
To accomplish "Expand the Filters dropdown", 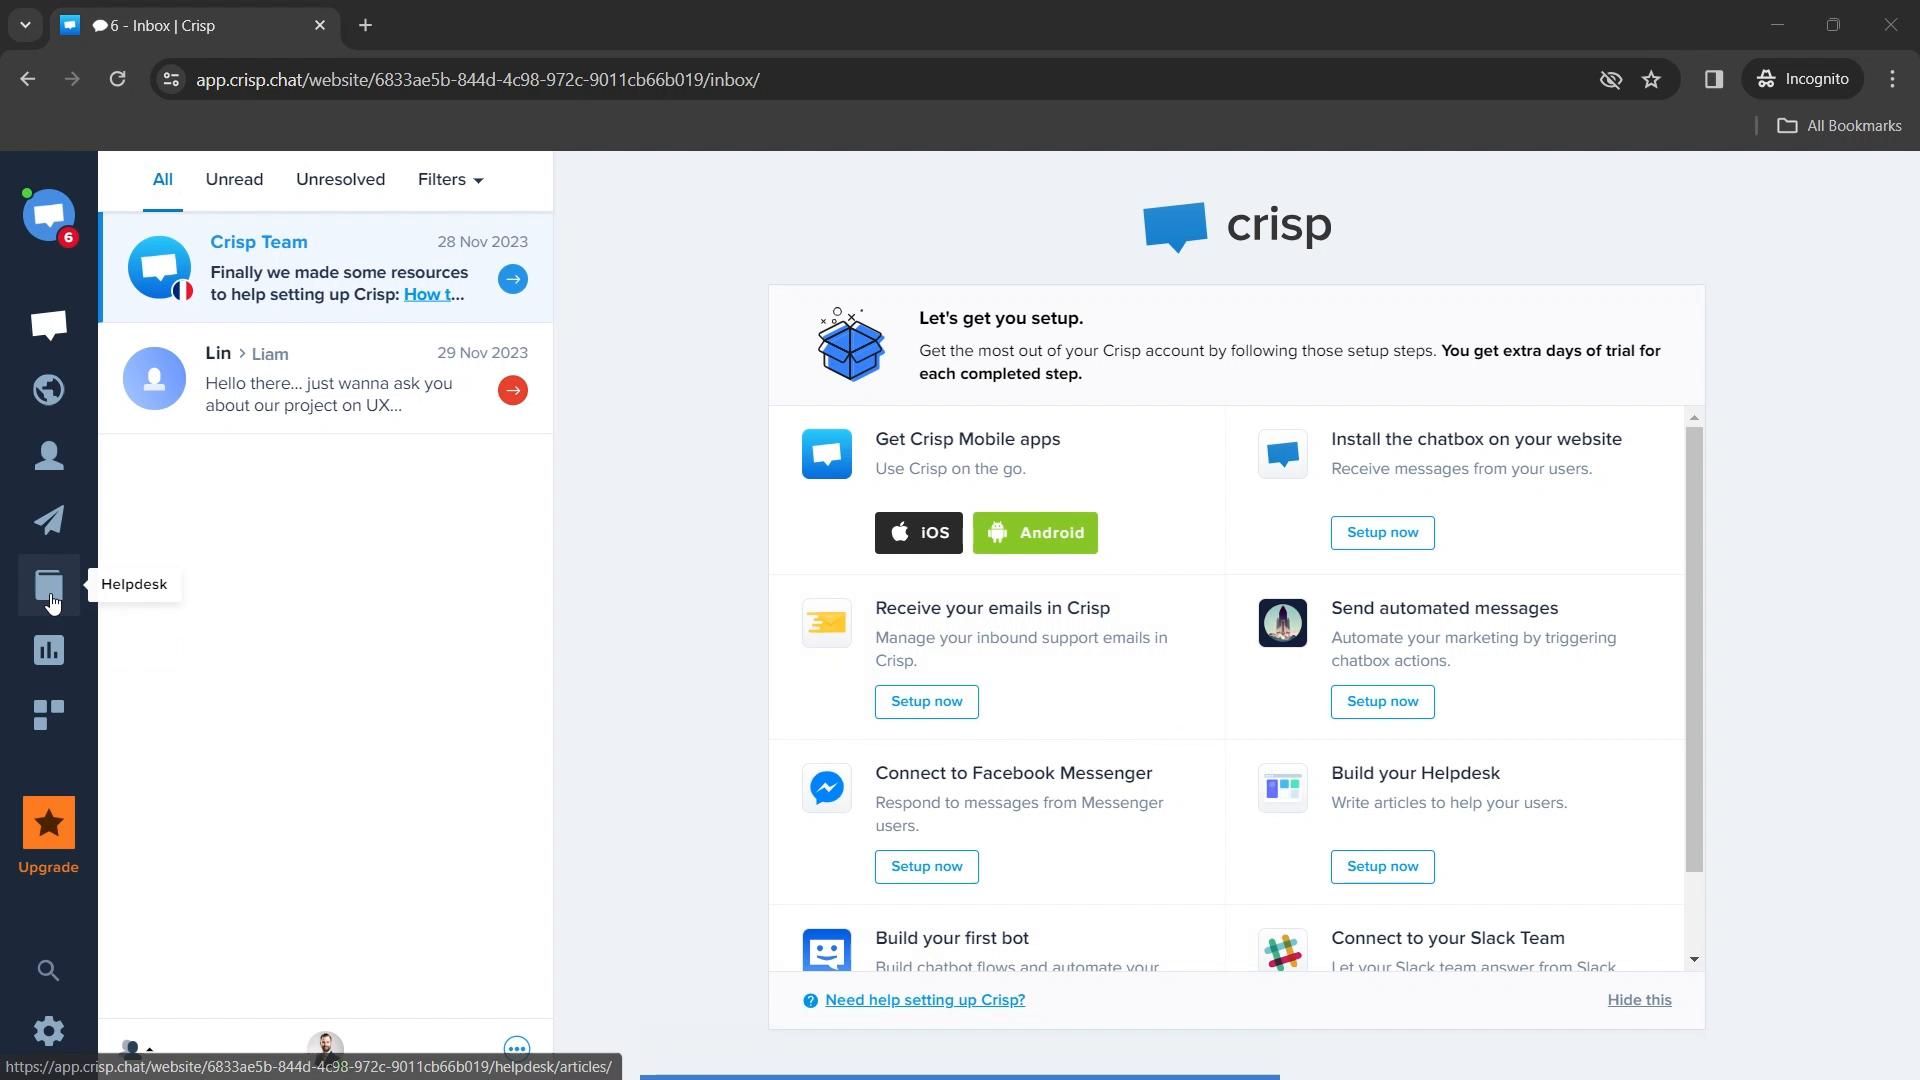I will point(450,180).
